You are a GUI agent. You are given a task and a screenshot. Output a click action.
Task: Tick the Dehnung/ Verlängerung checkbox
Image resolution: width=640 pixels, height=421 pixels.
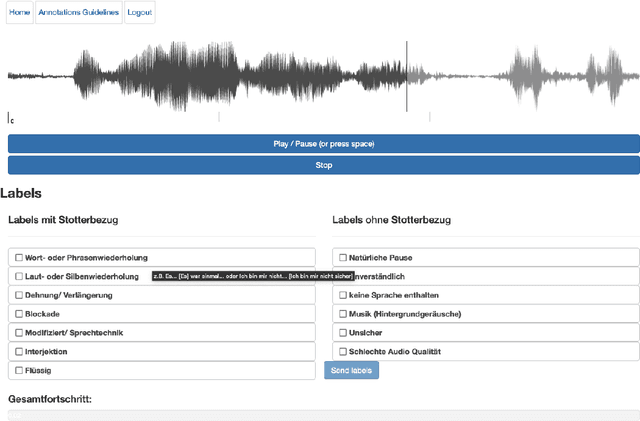click(x=19, y=295)
